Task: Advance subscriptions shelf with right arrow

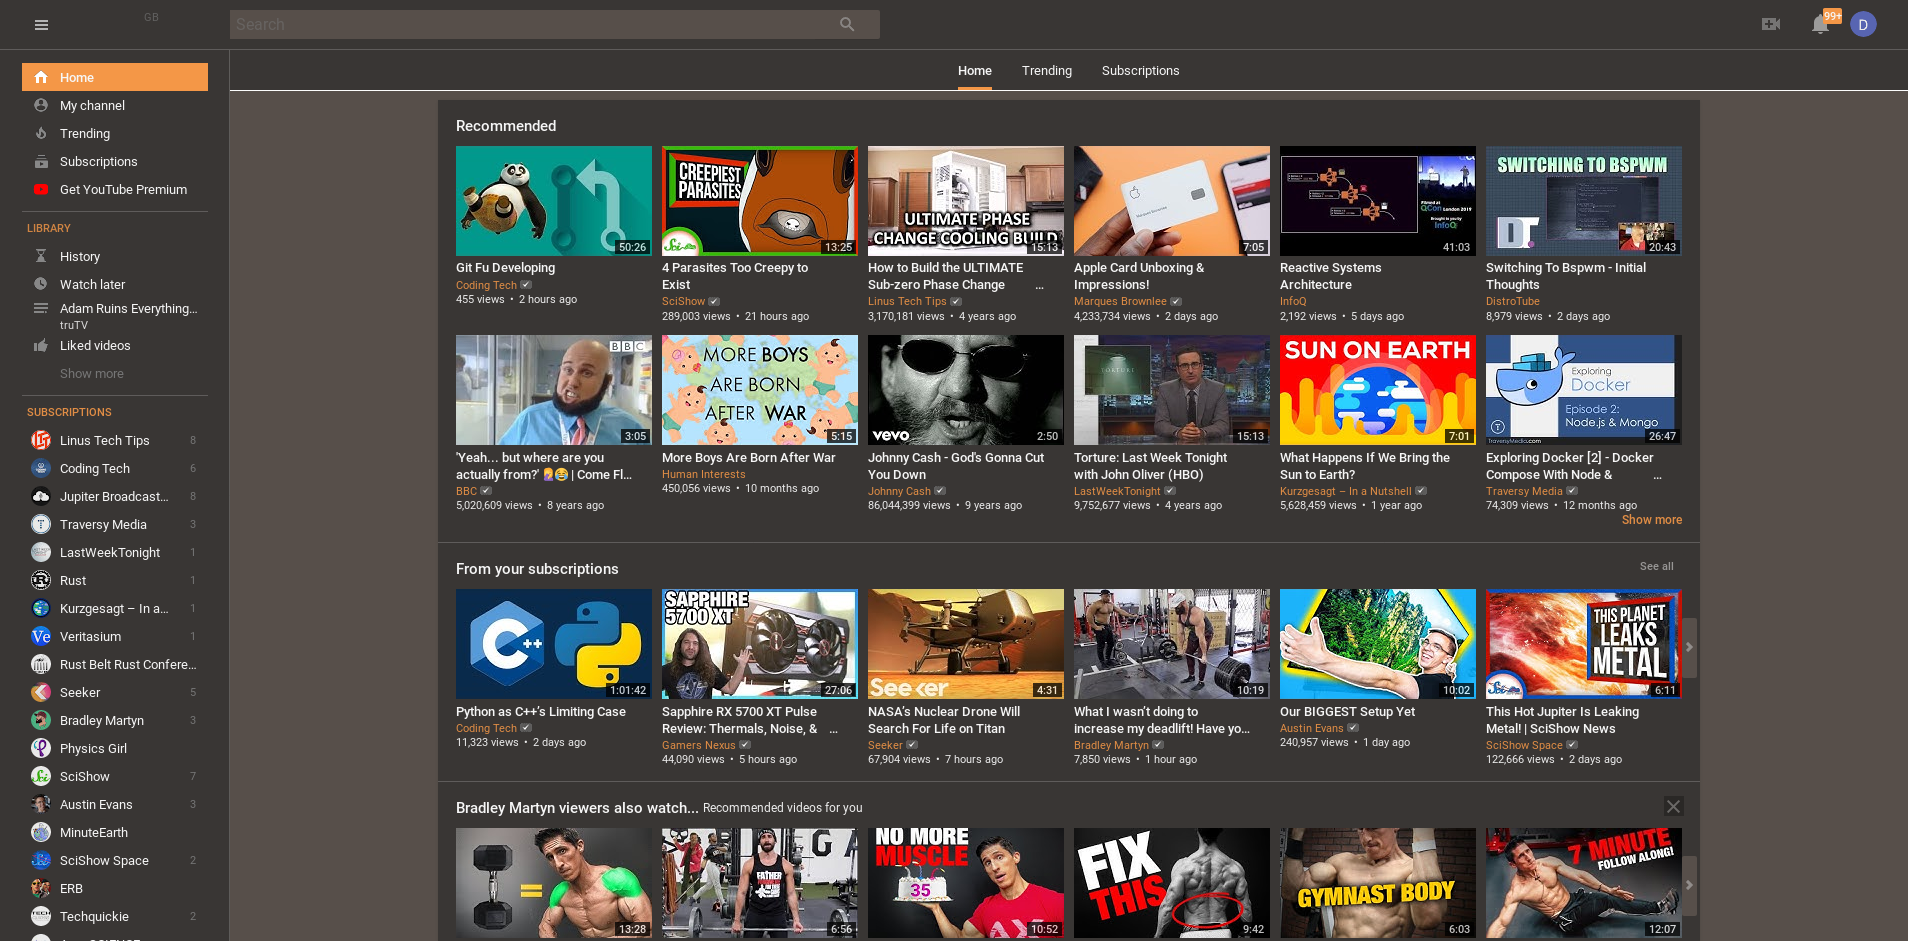Action: pos(1689,647)
